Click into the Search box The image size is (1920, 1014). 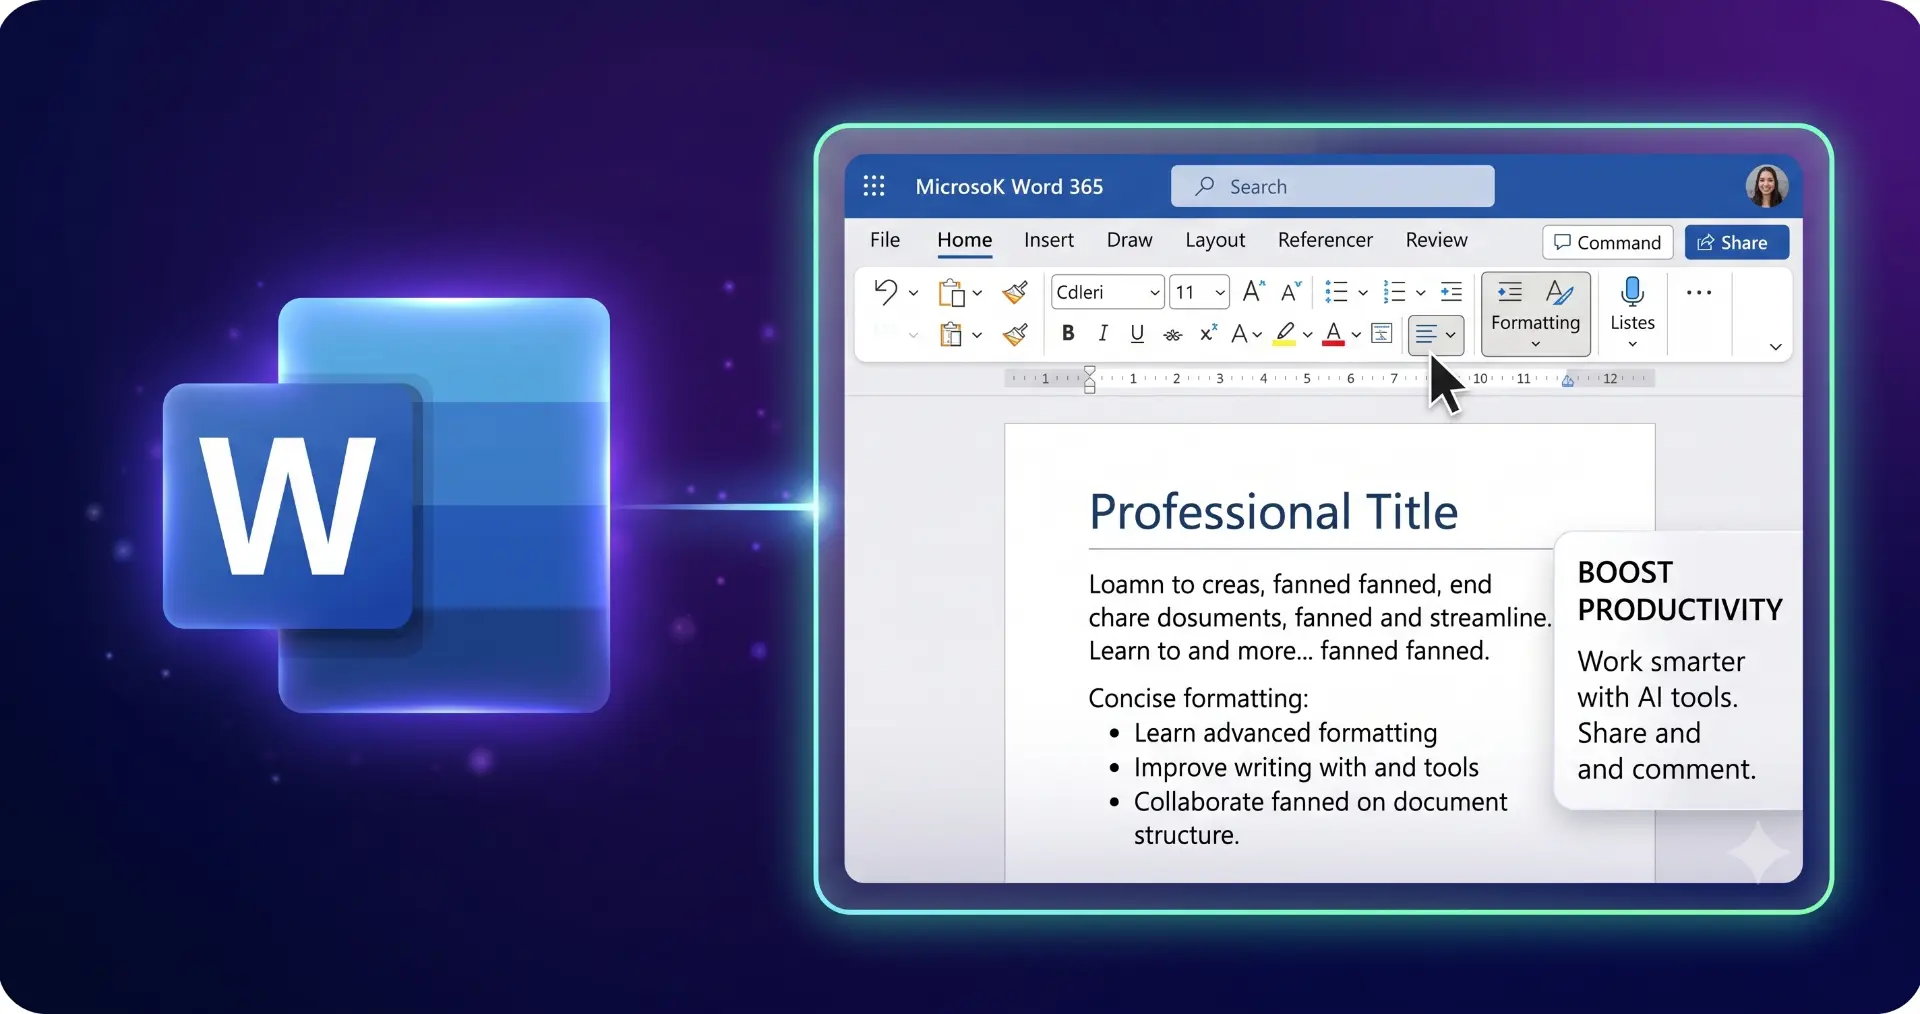point(1333,186)
